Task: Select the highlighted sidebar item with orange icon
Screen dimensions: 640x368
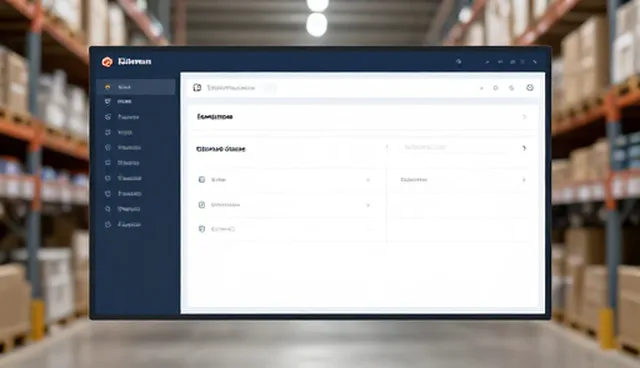Action: coord(136,87)
